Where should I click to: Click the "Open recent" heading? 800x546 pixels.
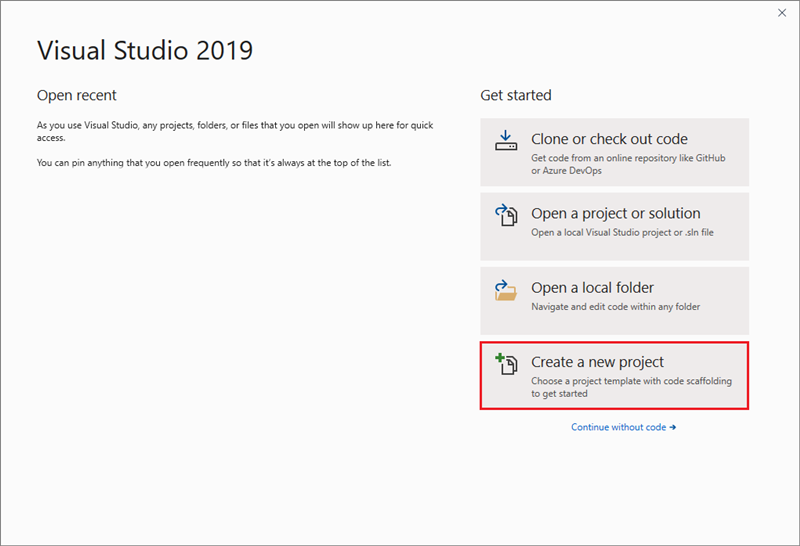point(77,95)
